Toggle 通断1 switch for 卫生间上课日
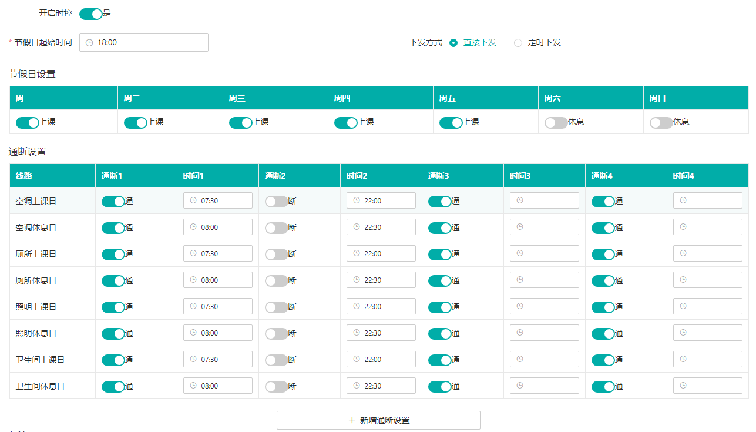Image resolution: width=756 pixels, height=432 pixels. pyautogui.click(x=113, y=360)
